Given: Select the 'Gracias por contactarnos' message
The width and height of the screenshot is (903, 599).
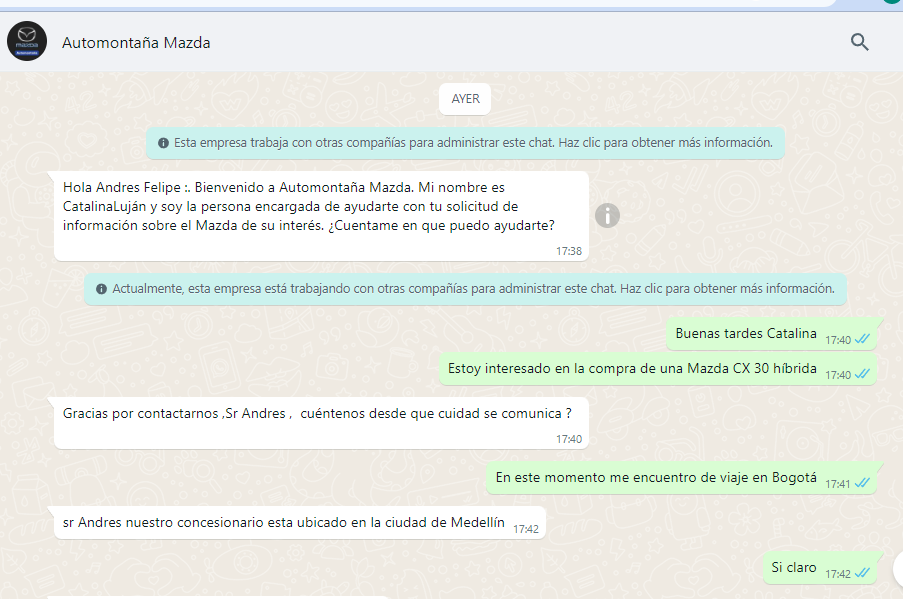Looking at the screenshot, I should tap(321, 423).
